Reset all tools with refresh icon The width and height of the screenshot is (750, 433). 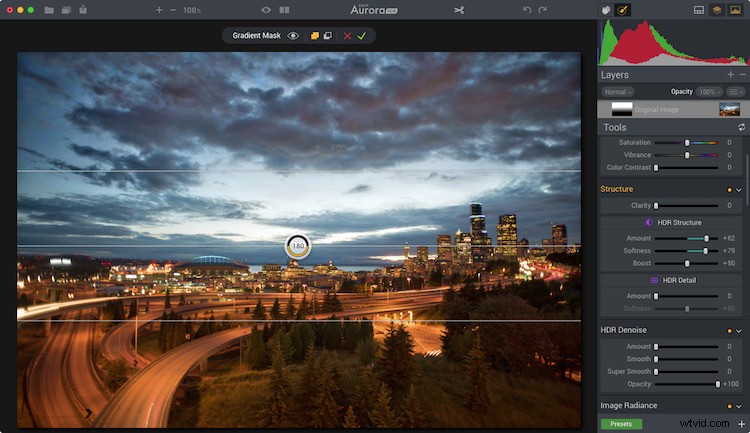741,127
